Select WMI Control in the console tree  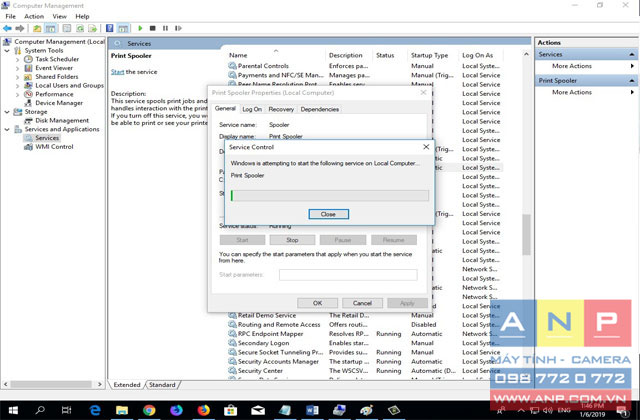point(54,147)
